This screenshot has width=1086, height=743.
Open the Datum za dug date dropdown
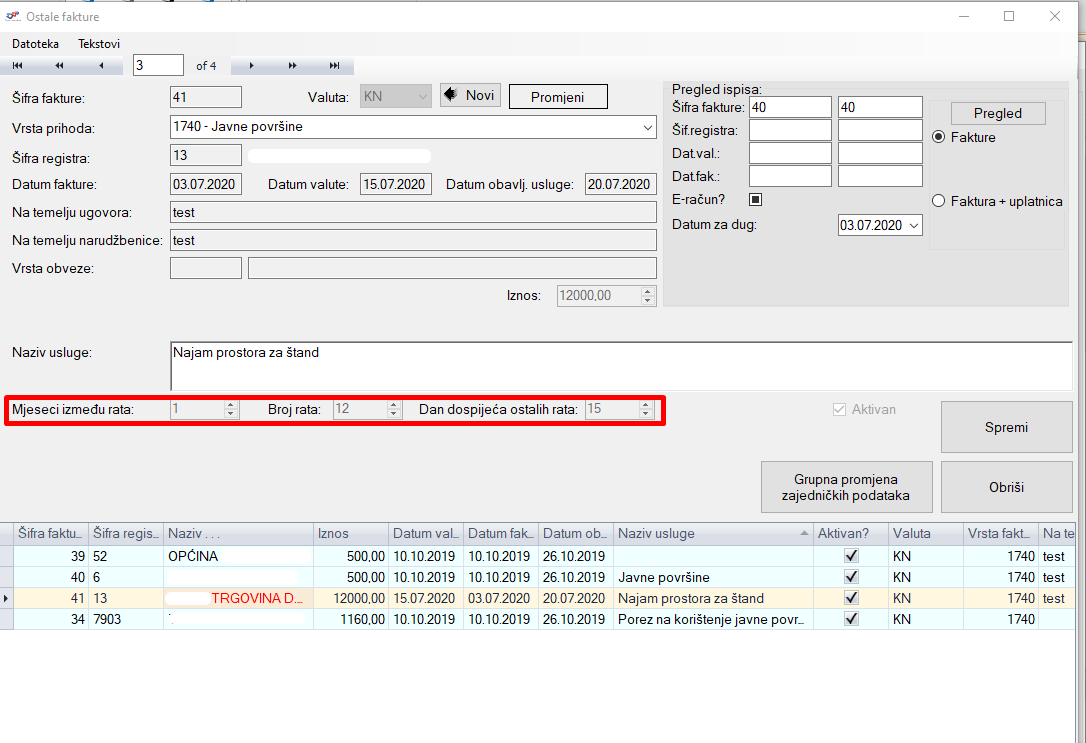(913, 226)
